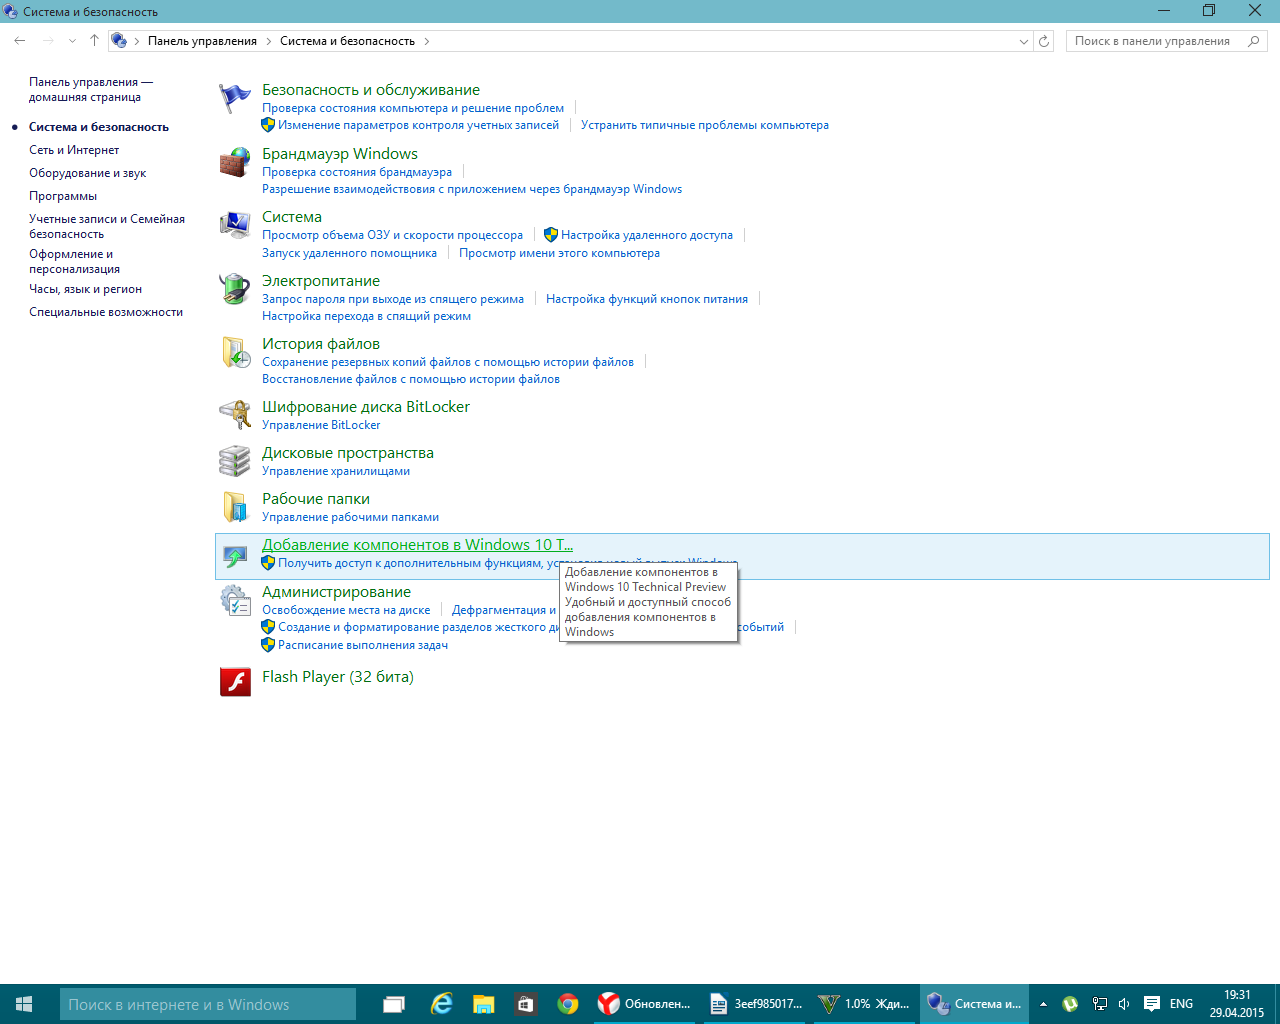Refresh the control panel view

click(x=1044, y=41)
